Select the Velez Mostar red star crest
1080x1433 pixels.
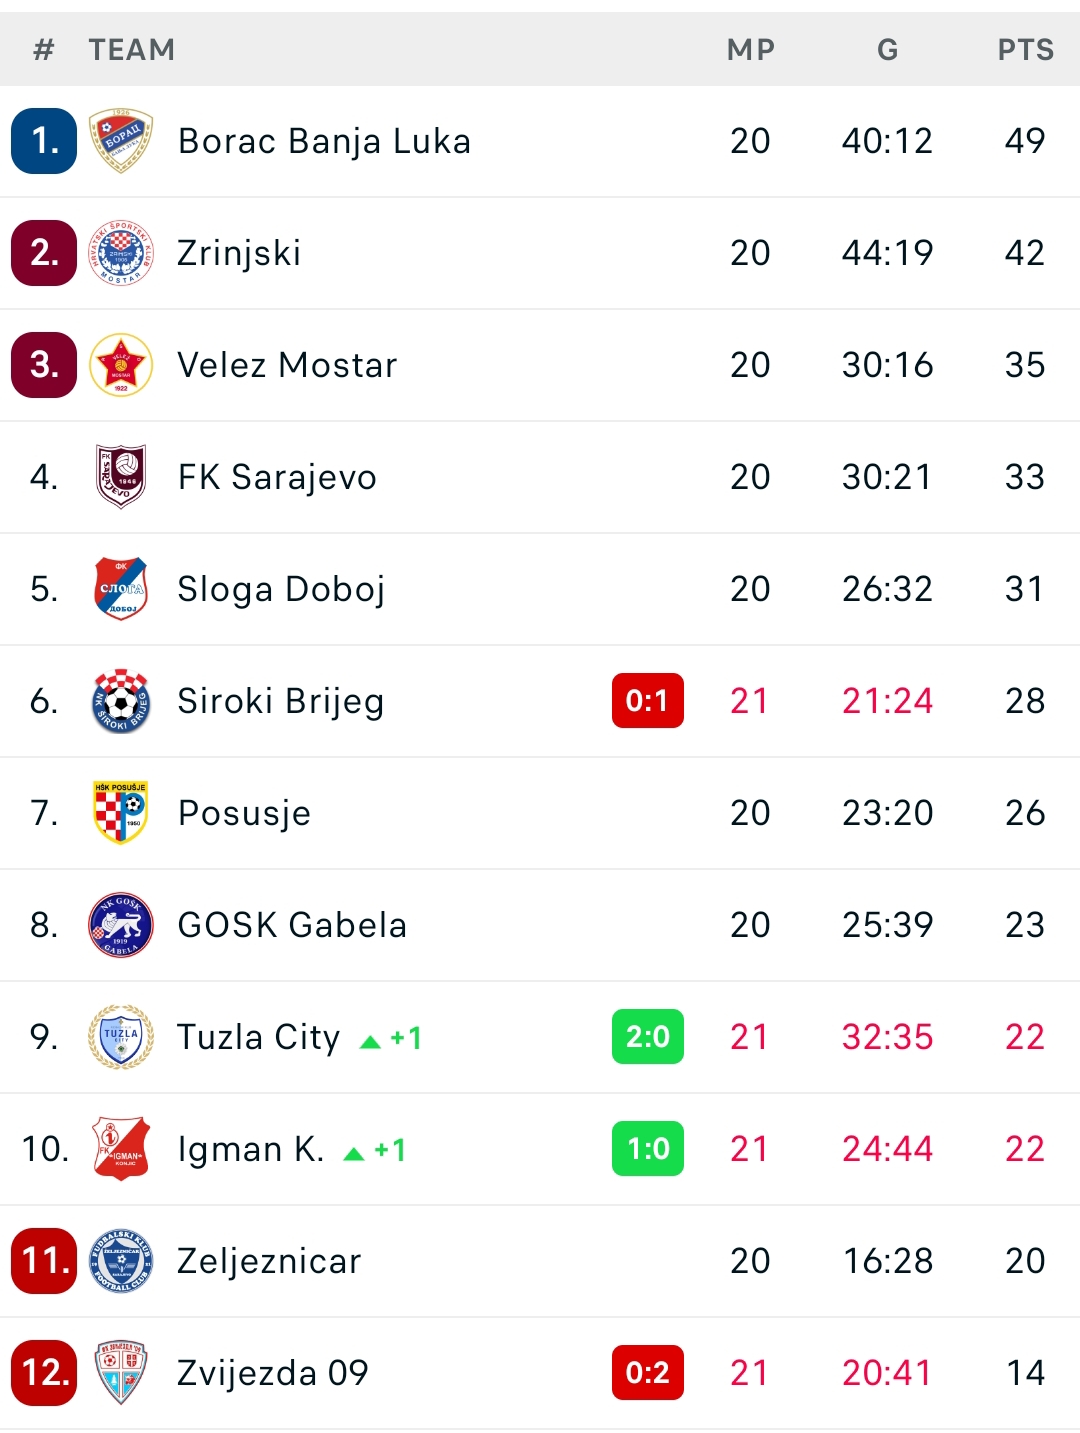coord(121,365)
